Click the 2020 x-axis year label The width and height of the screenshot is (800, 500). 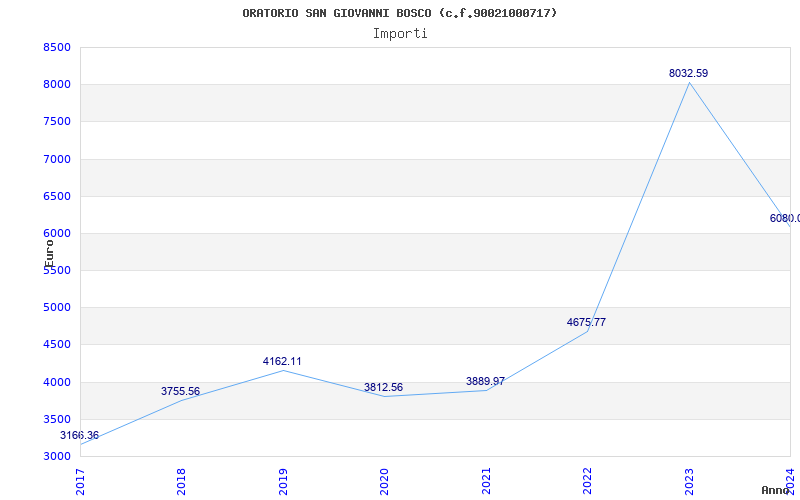(x=385, y=481)
